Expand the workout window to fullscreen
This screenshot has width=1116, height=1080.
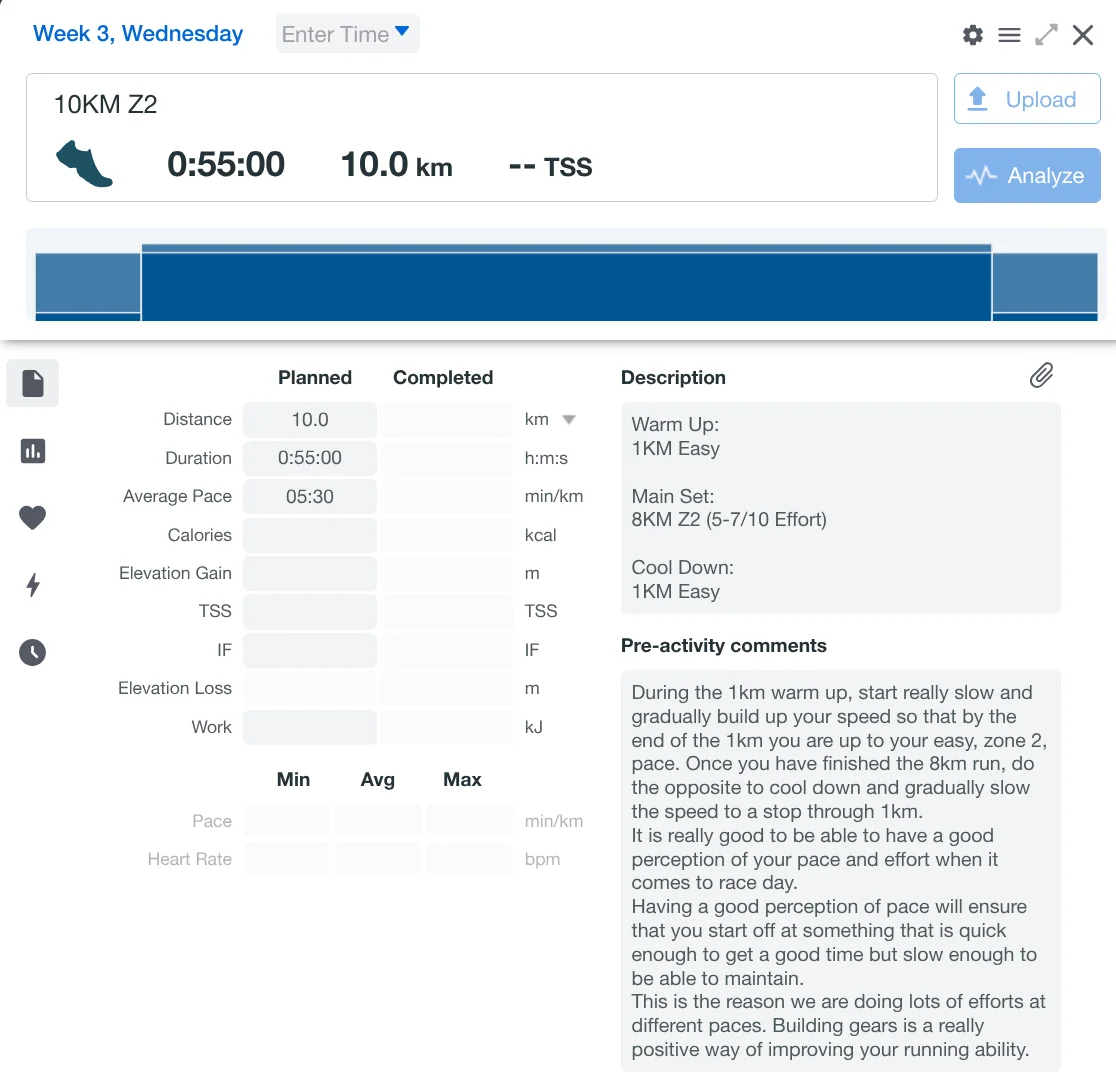1046,36
